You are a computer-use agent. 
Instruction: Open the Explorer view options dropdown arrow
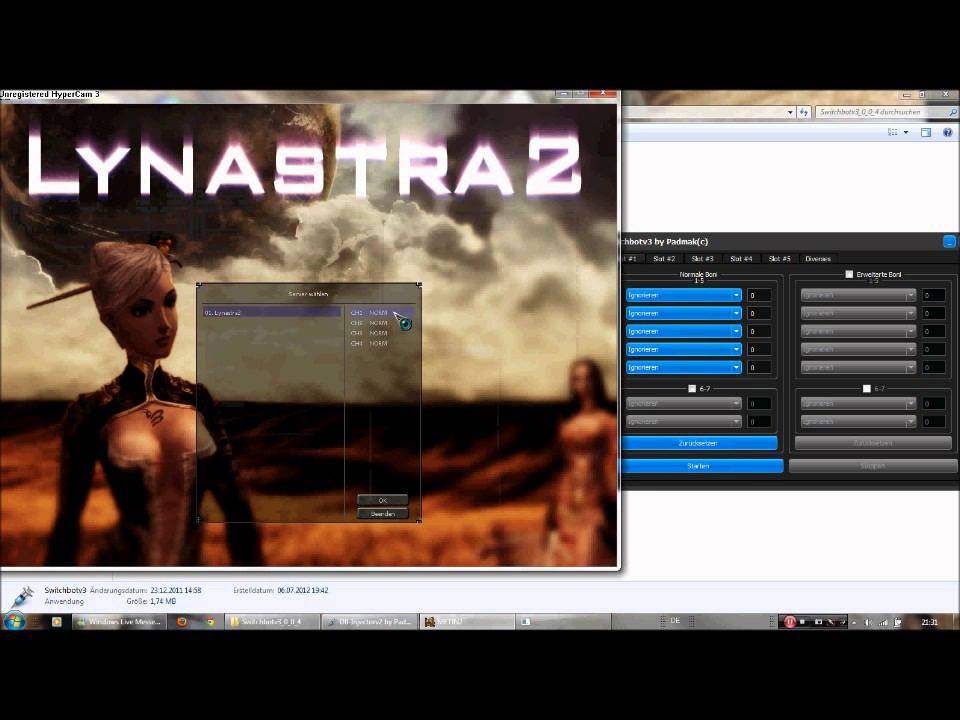906,132
